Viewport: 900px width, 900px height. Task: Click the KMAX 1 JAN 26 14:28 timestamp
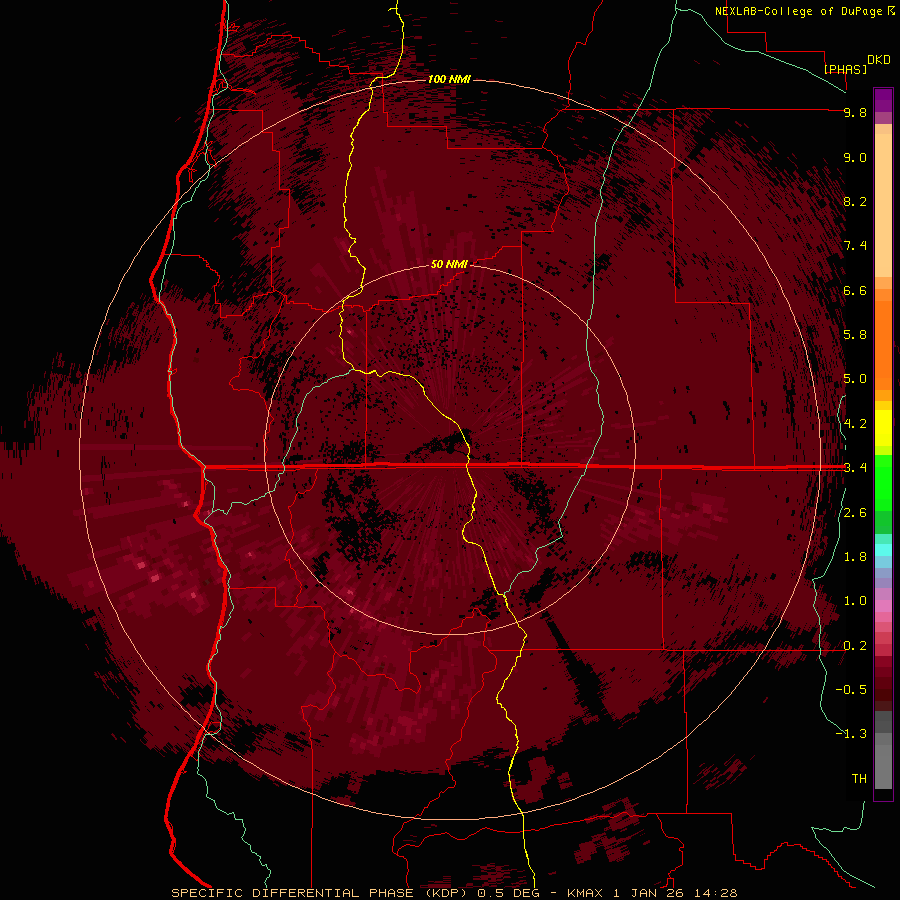tap(652, 893)
